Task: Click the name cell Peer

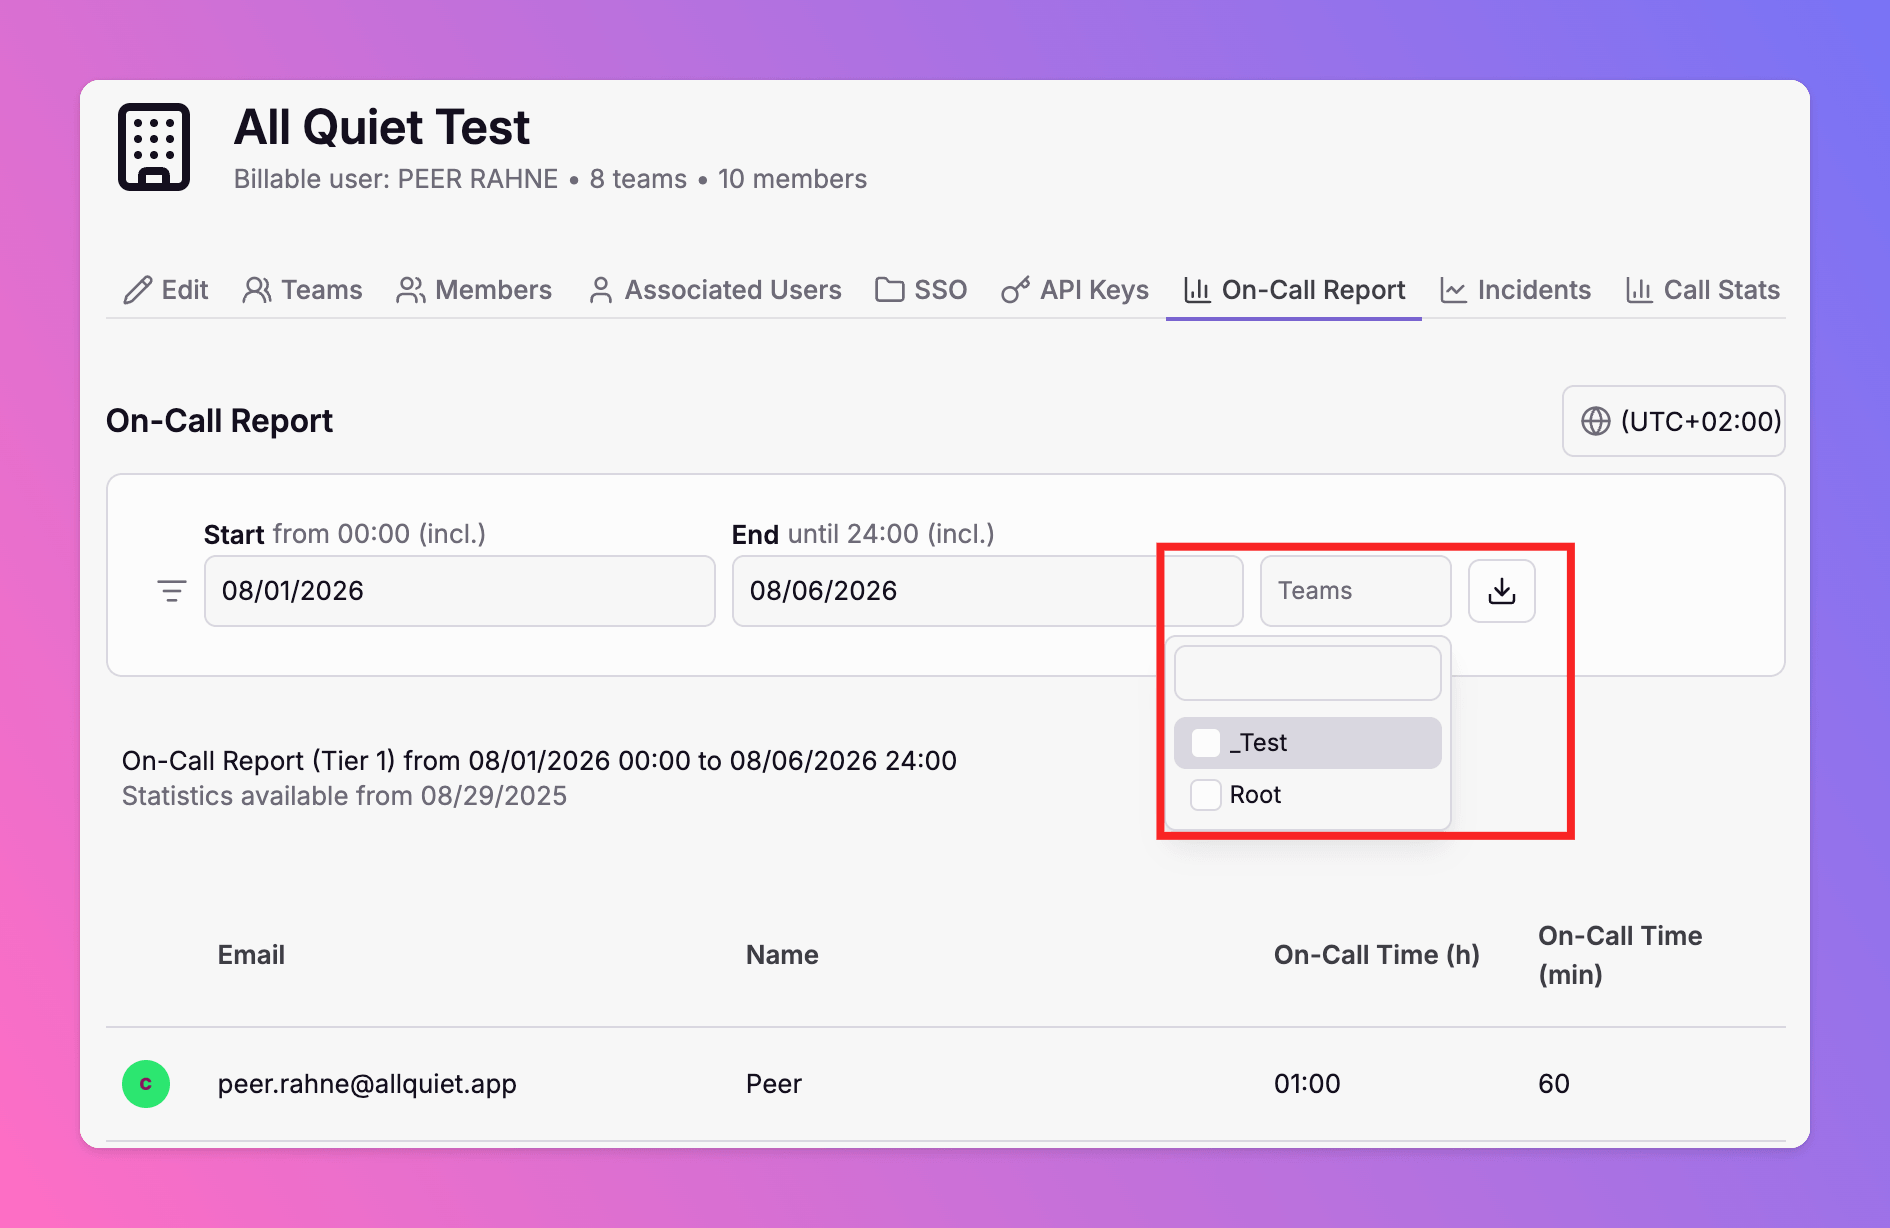Action: 774,1084
